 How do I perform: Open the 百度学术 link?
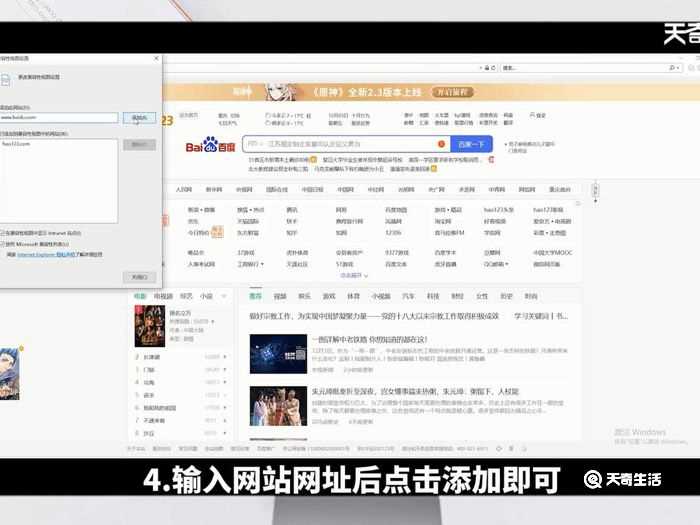(x=445, y=253)
